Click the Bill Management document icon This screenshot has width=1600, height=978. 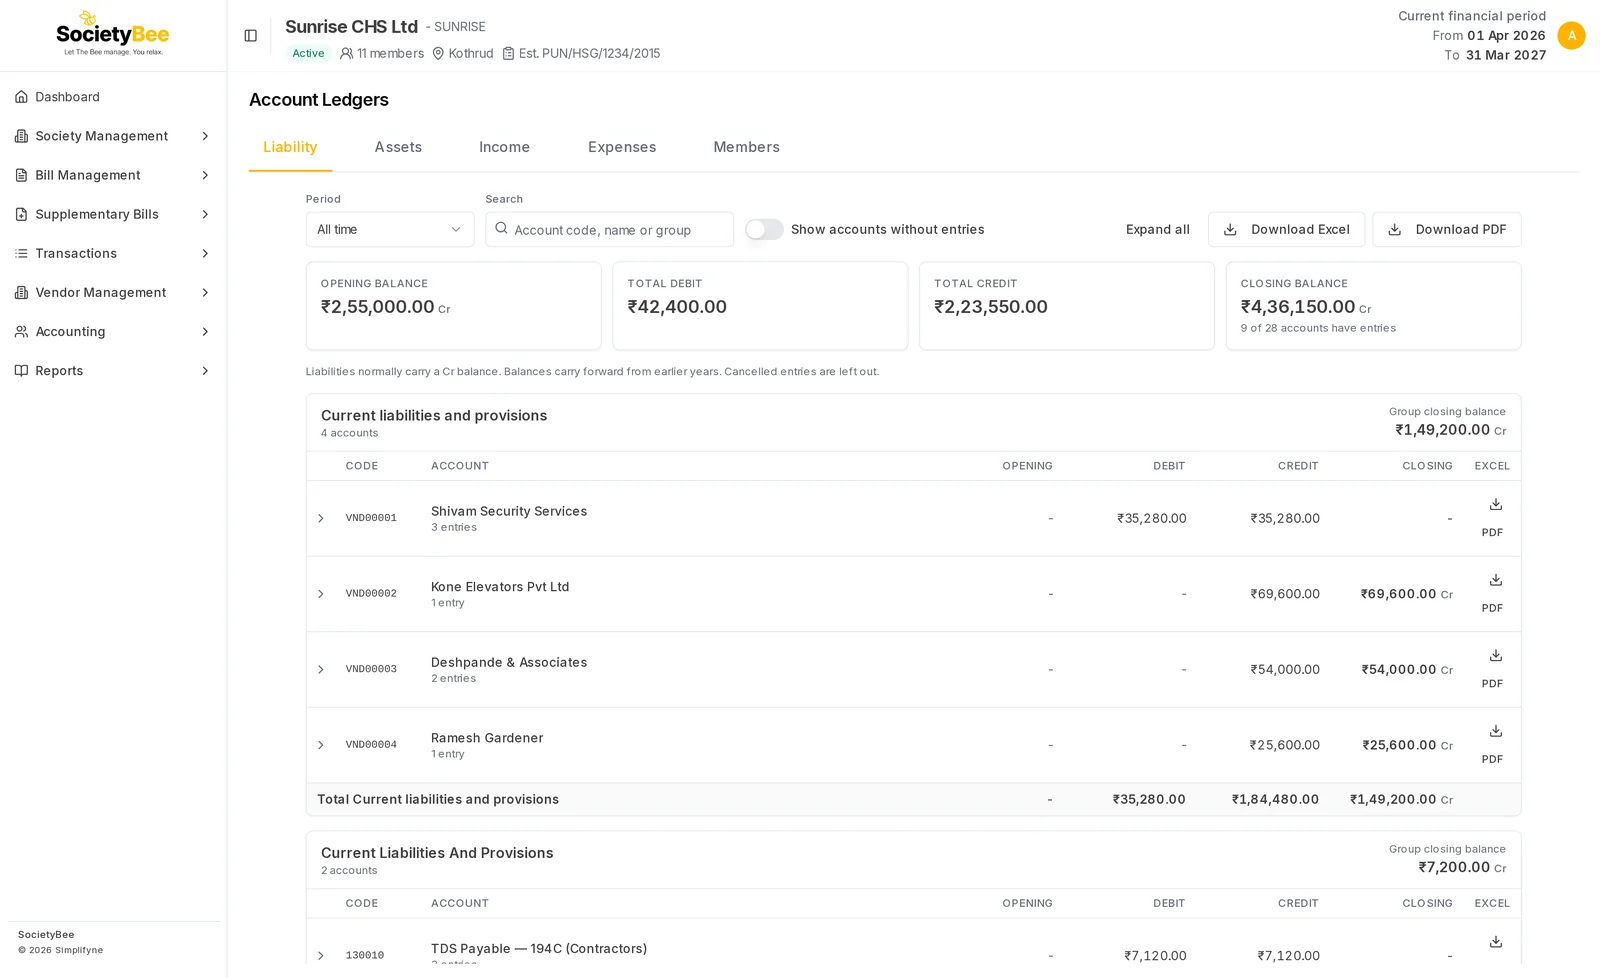click(21, 175)
